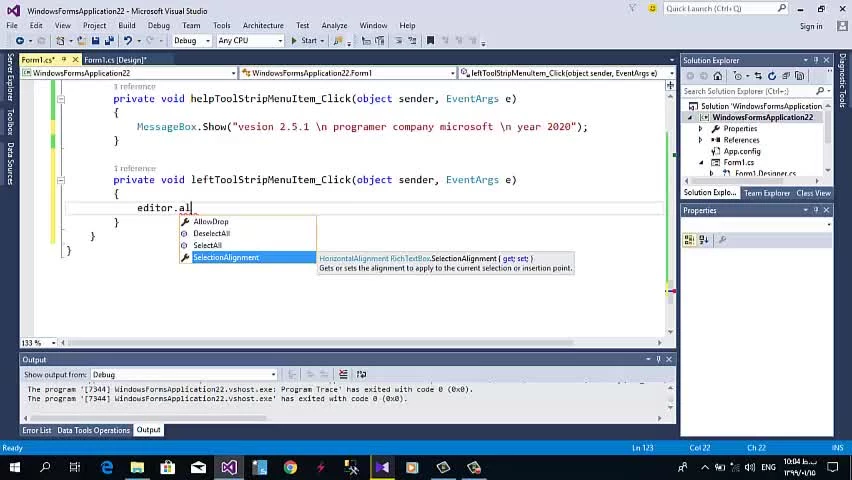Open the Start button dropdown arrow

[x=322, y=41]
